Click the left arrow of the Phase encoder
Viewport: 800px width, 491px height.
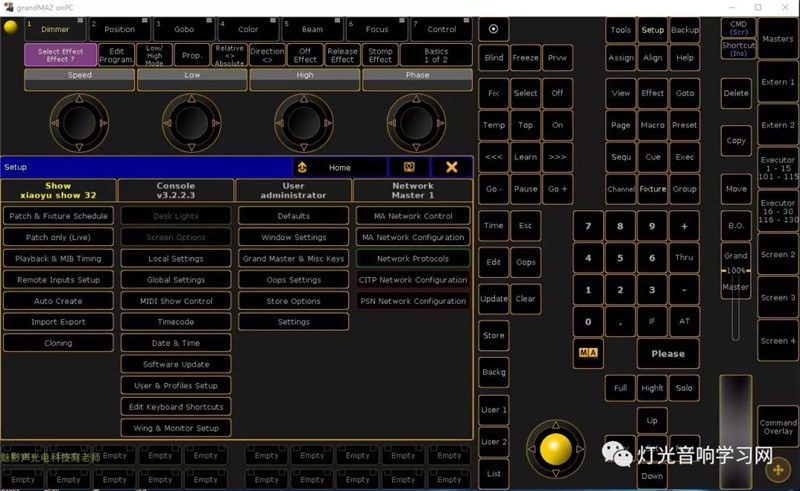(x=392, y=123)
